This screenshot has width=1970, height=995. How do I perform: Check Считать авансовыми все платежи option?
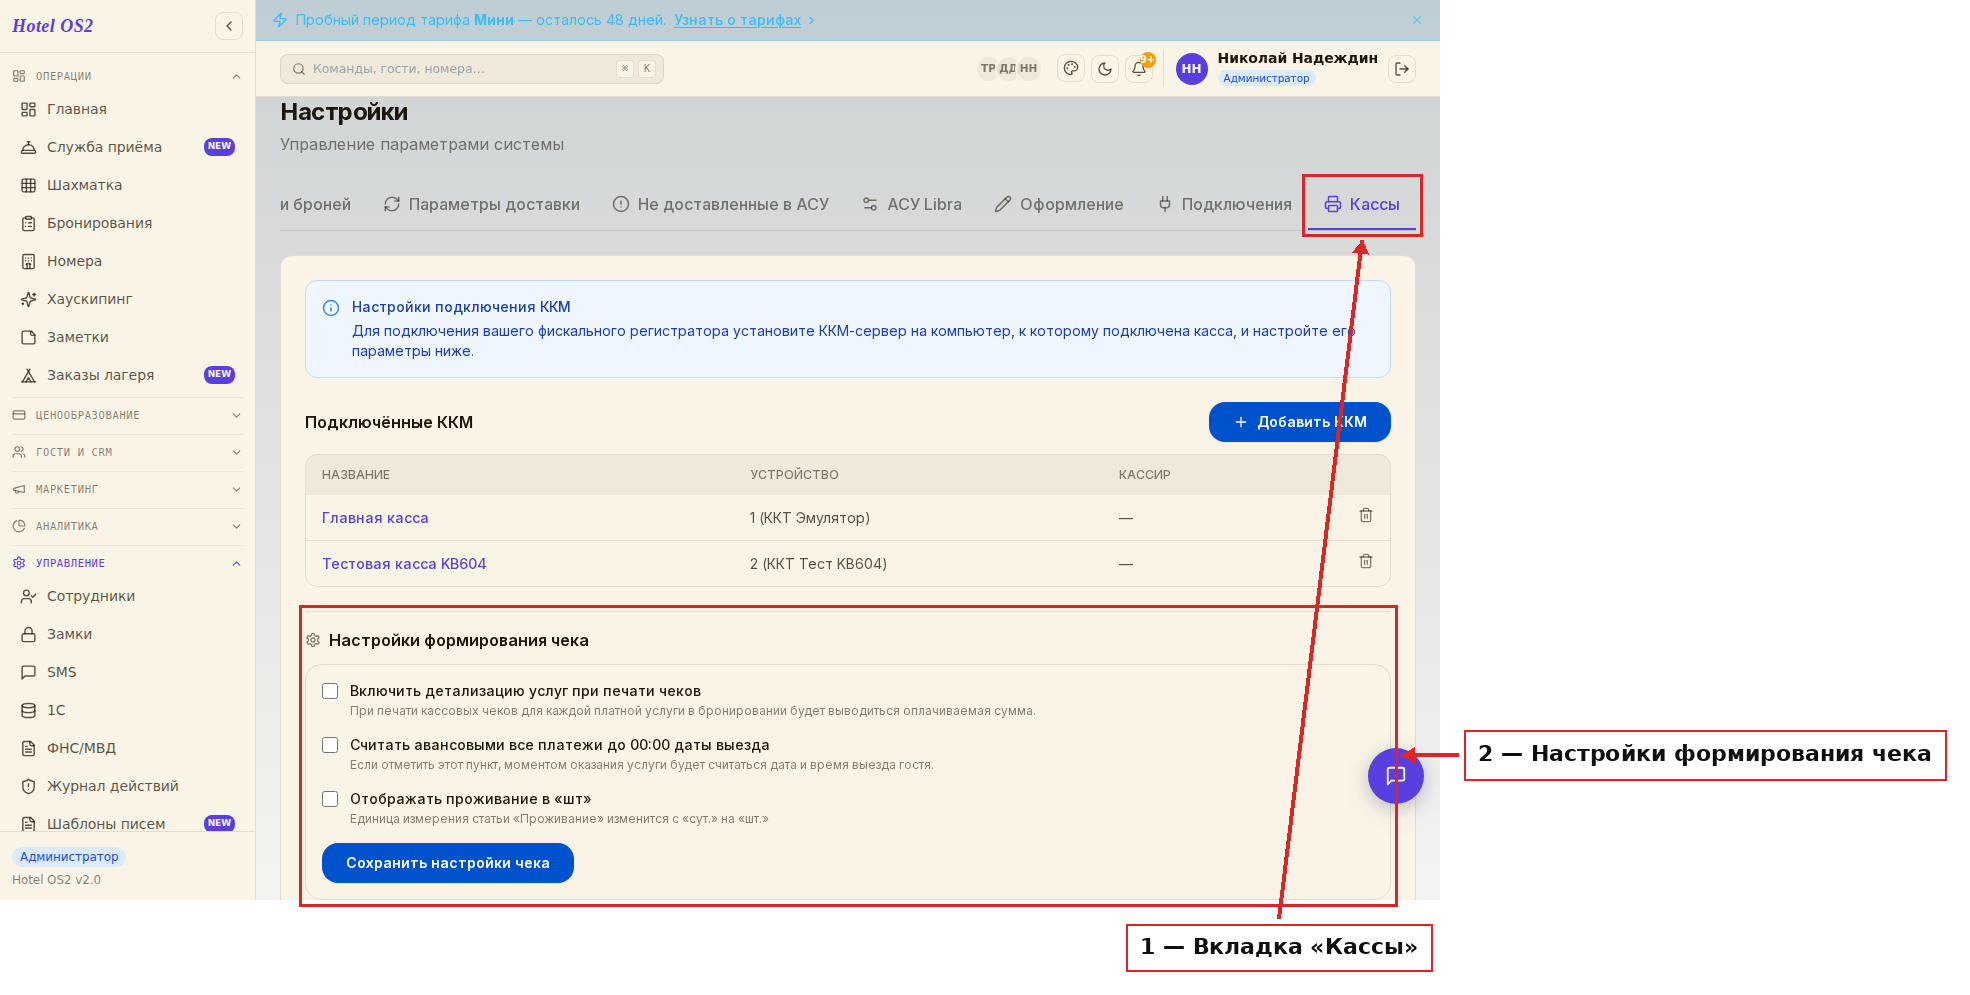[330, 745]
